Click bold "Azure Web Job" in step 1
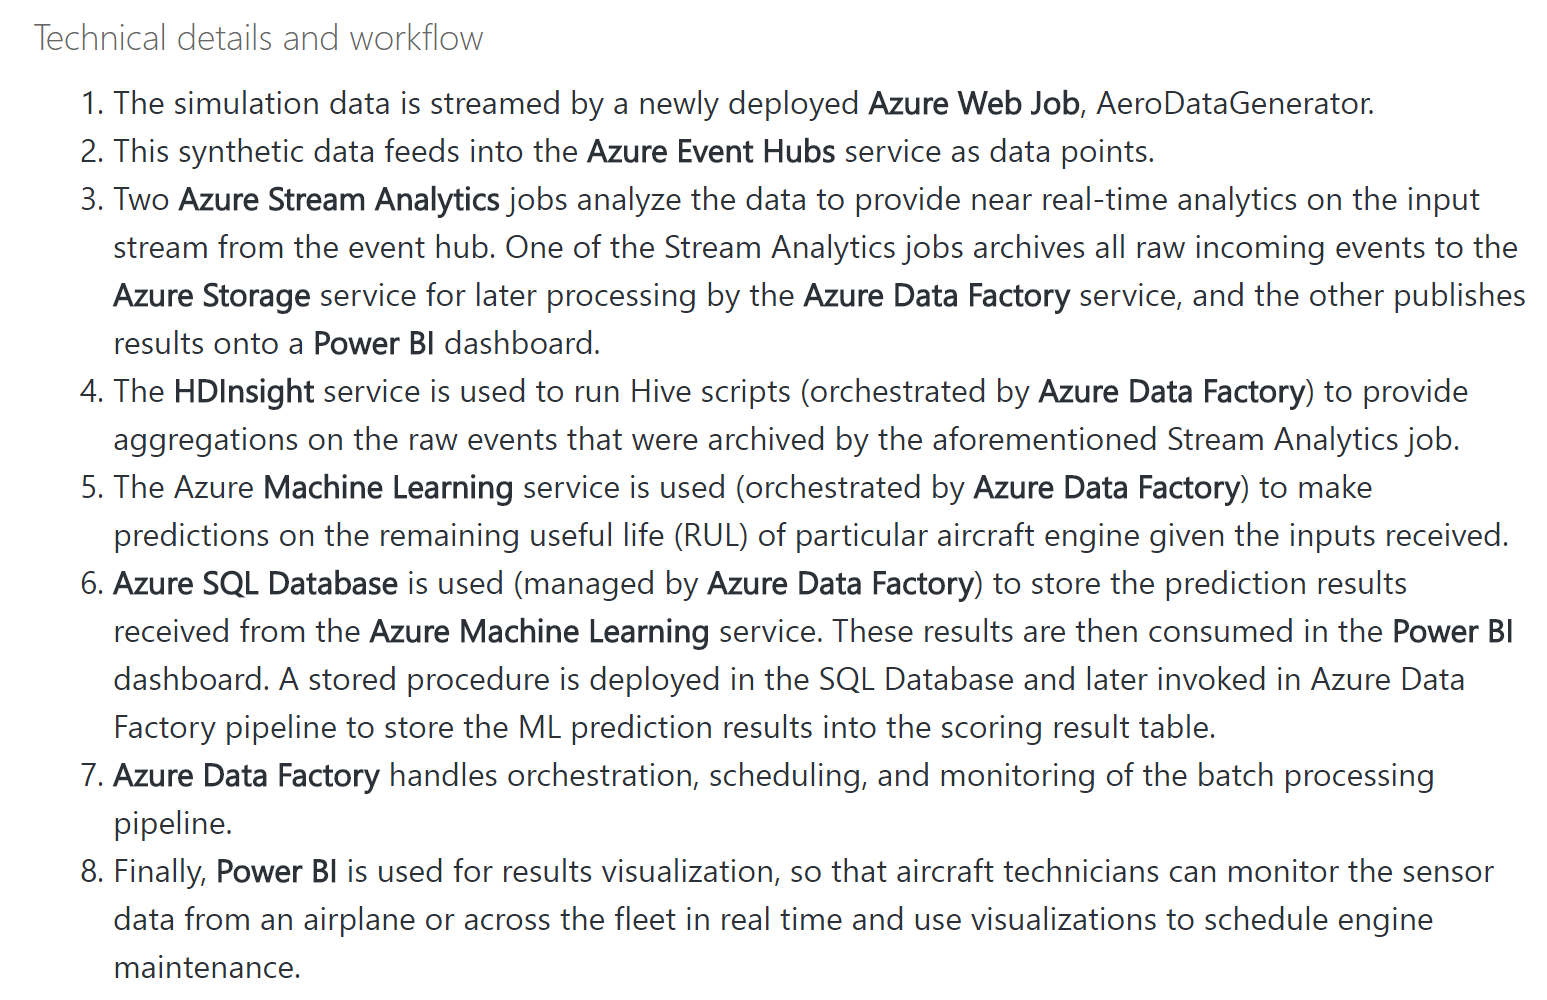This screenshot has height=1000, width=1547. click(973, 103)
